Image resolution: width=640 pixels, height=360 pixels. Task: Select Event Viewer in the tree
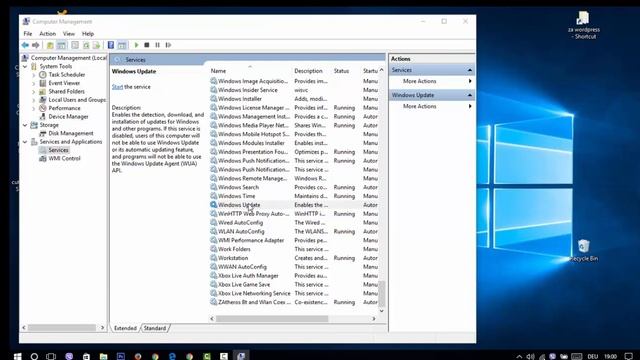[x=64, y=83]
